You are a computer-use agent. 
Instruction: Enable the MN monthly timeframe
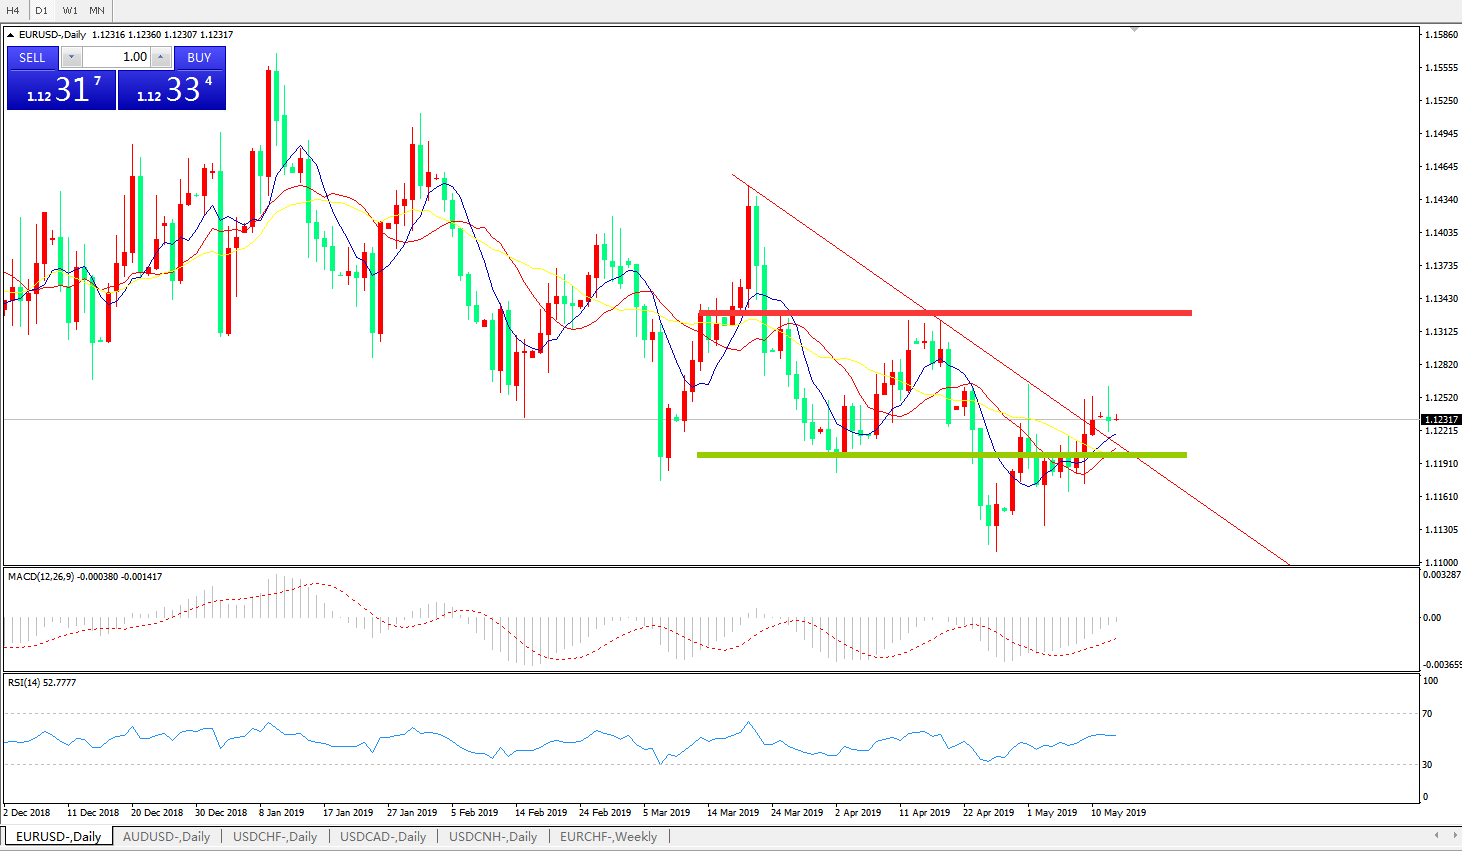[97, 10]
